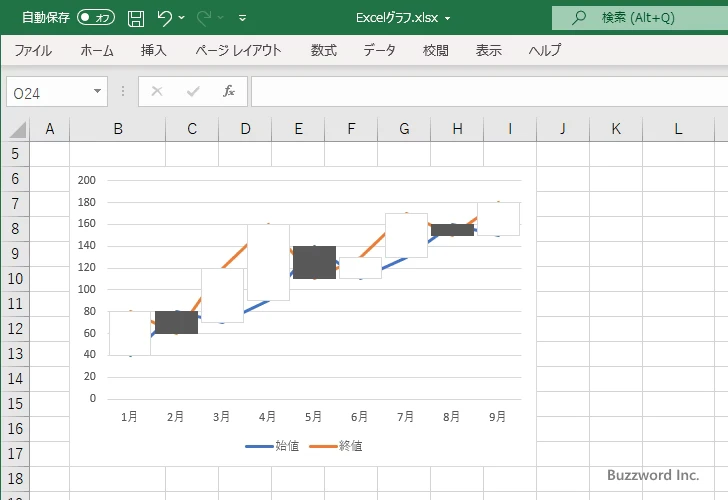Select the white up-bar at 1月

(x=130, y=333)
